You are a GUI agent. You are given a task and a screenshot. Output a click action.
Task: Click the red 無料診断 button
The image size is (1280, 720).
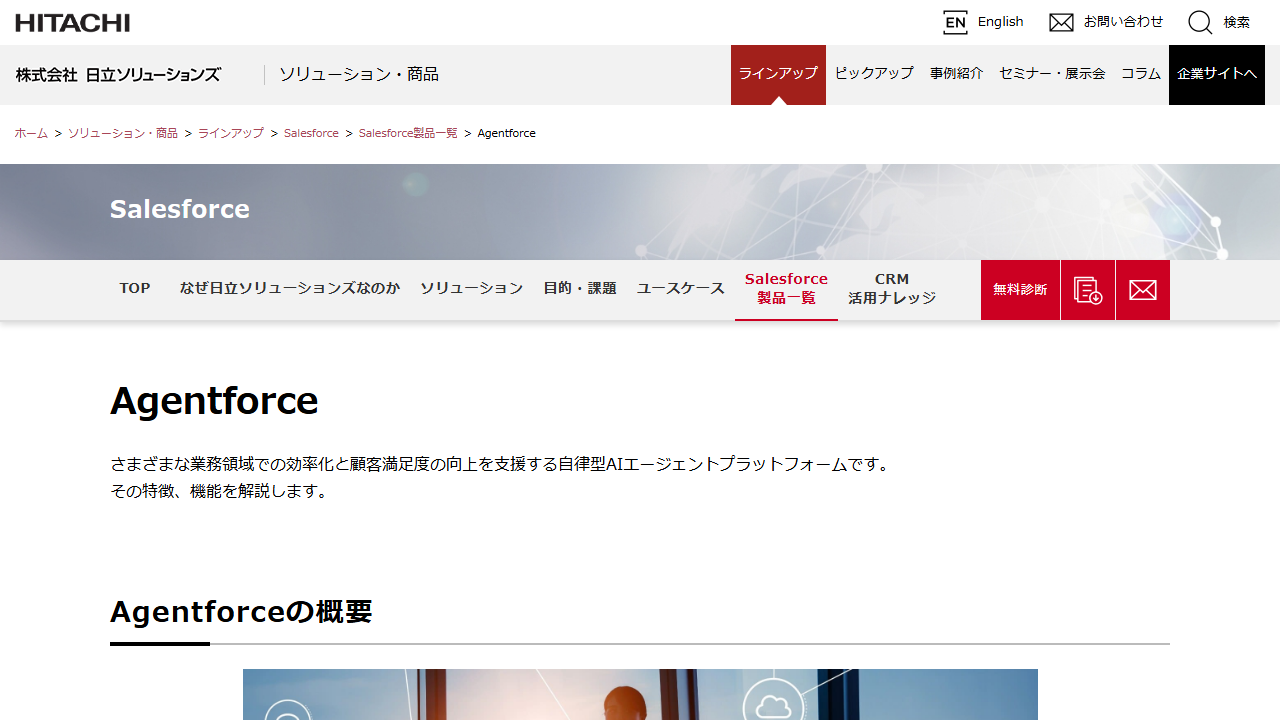(x=1020, y=290)
